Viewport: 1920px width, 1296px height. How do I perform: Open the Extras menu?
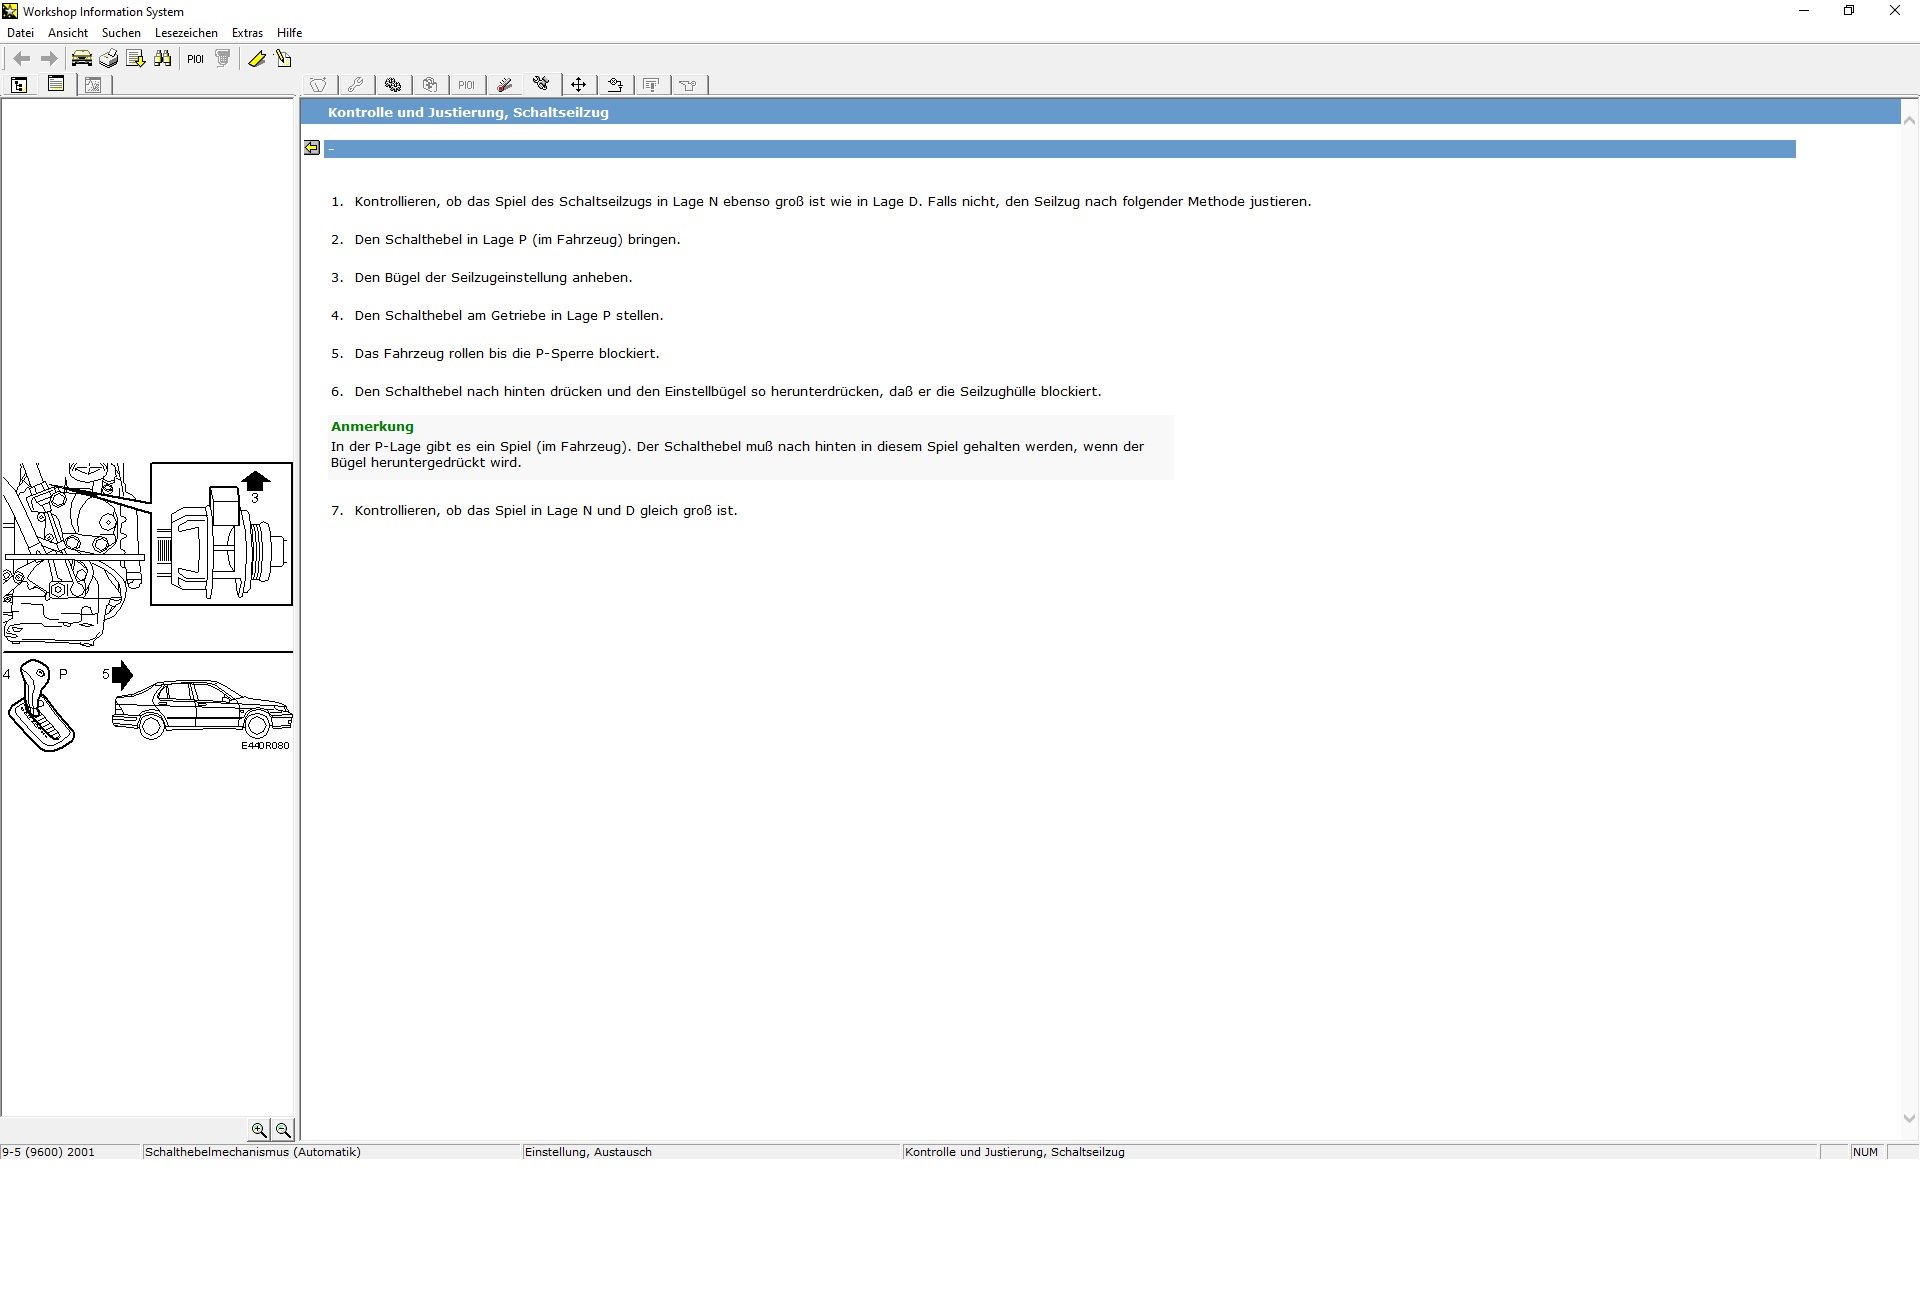pos(247,33)
